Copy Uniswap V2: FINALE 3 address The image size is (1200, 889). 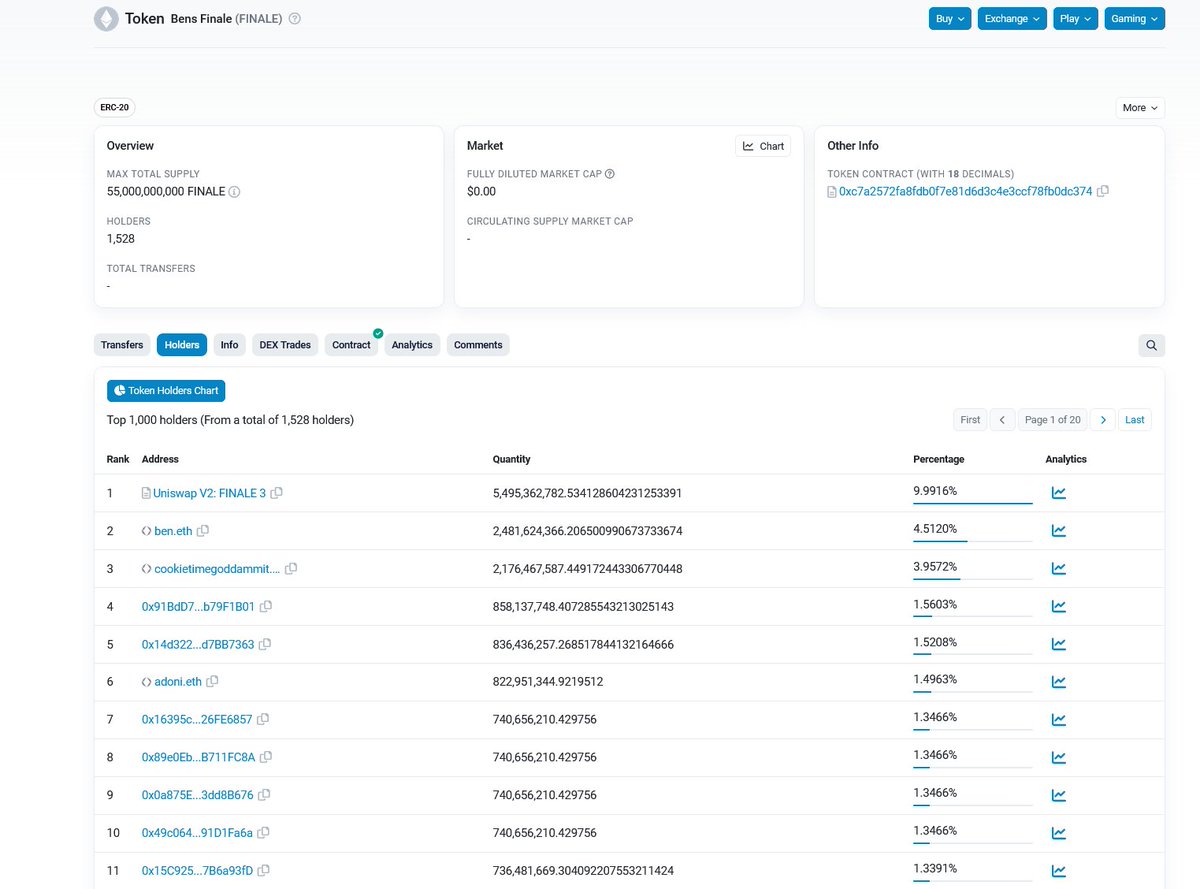tap(277, 493)
